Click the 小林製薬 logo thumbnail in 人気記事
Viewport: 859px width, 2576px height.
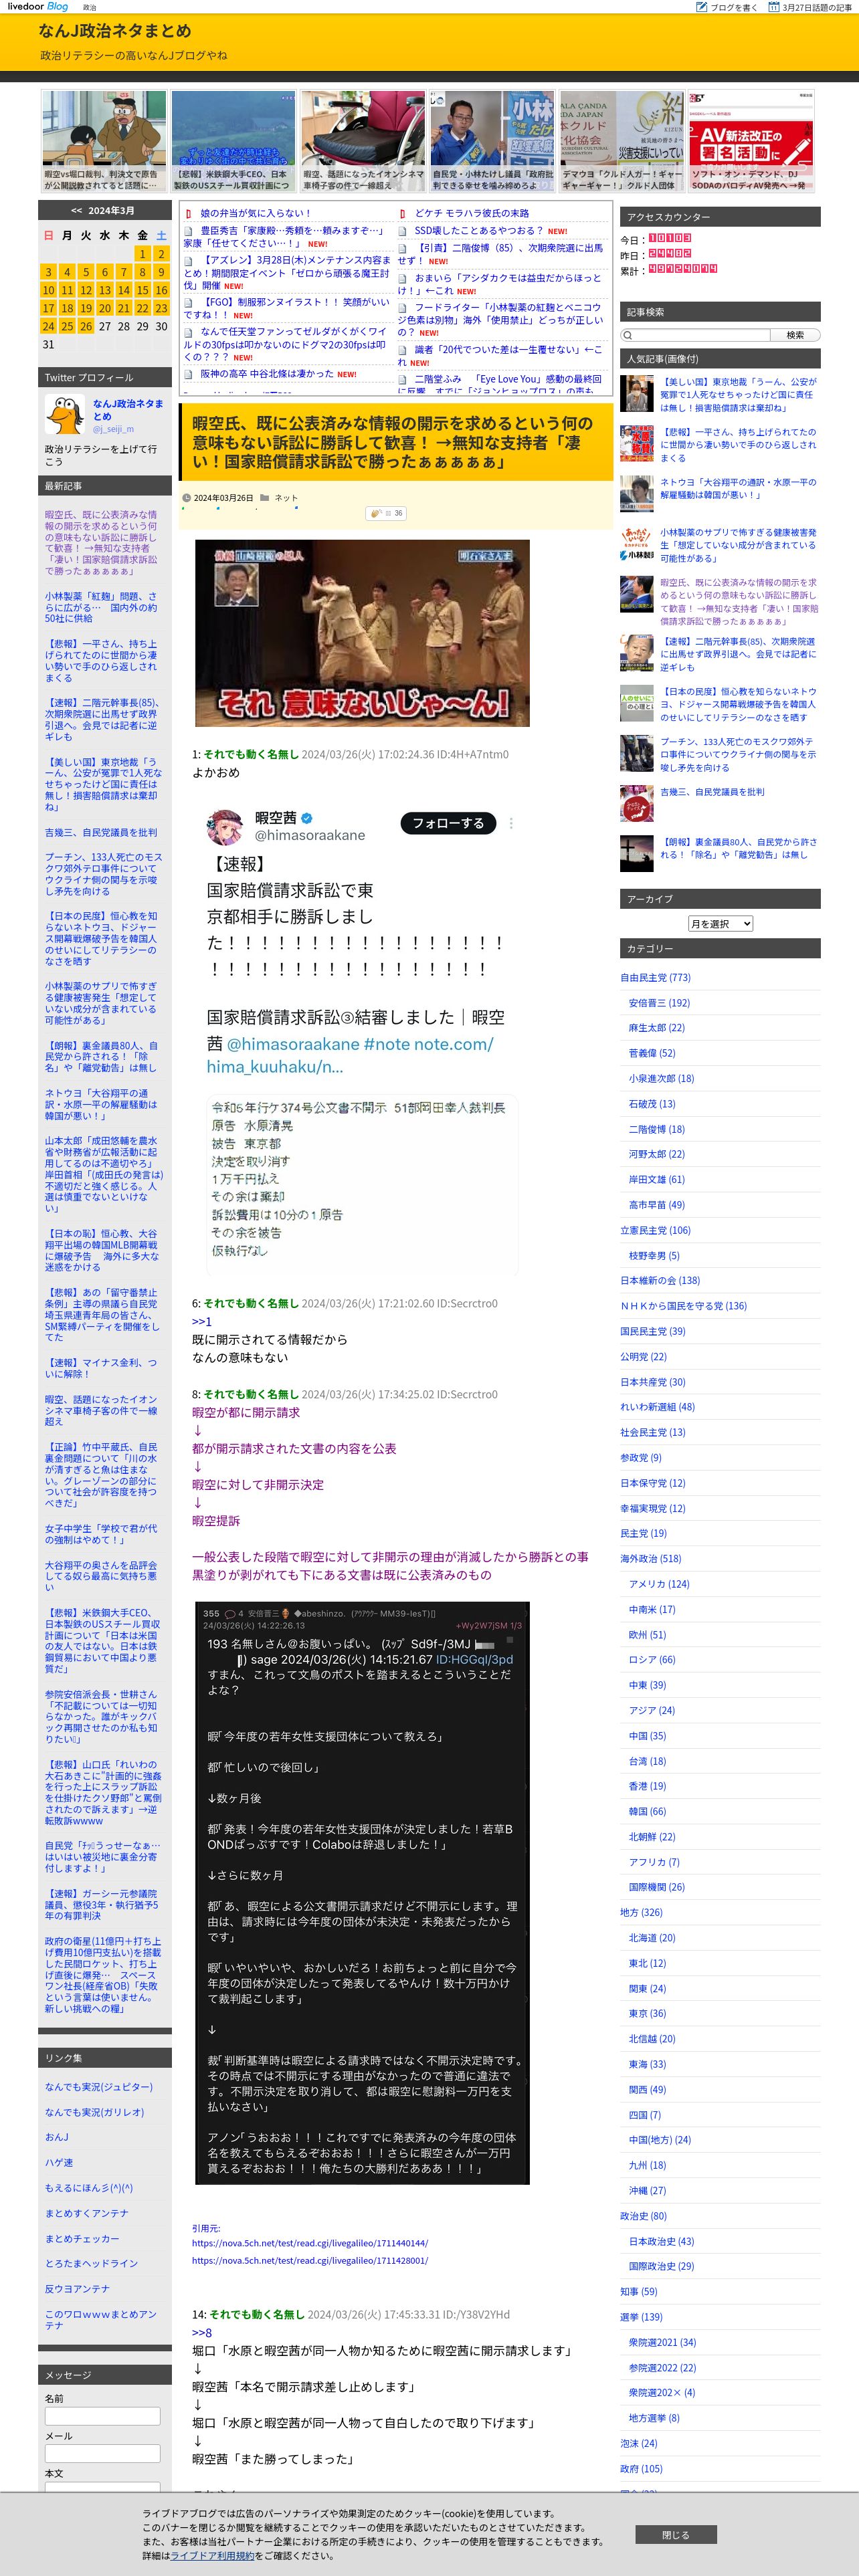636,545
